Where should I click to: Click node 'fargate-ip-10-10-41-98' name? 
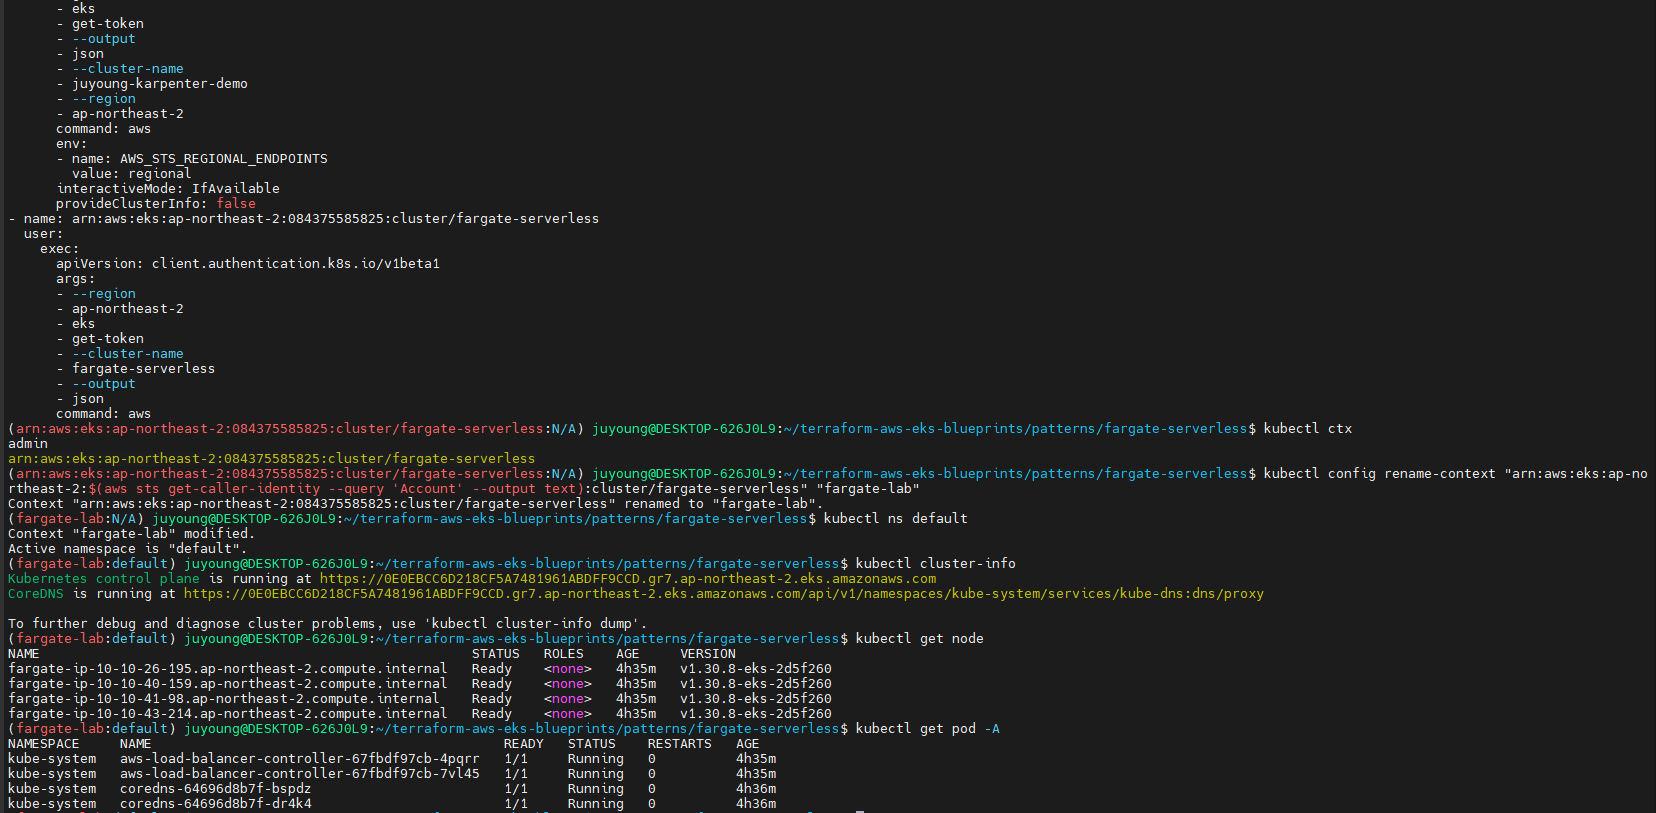[x=224, y=699]
